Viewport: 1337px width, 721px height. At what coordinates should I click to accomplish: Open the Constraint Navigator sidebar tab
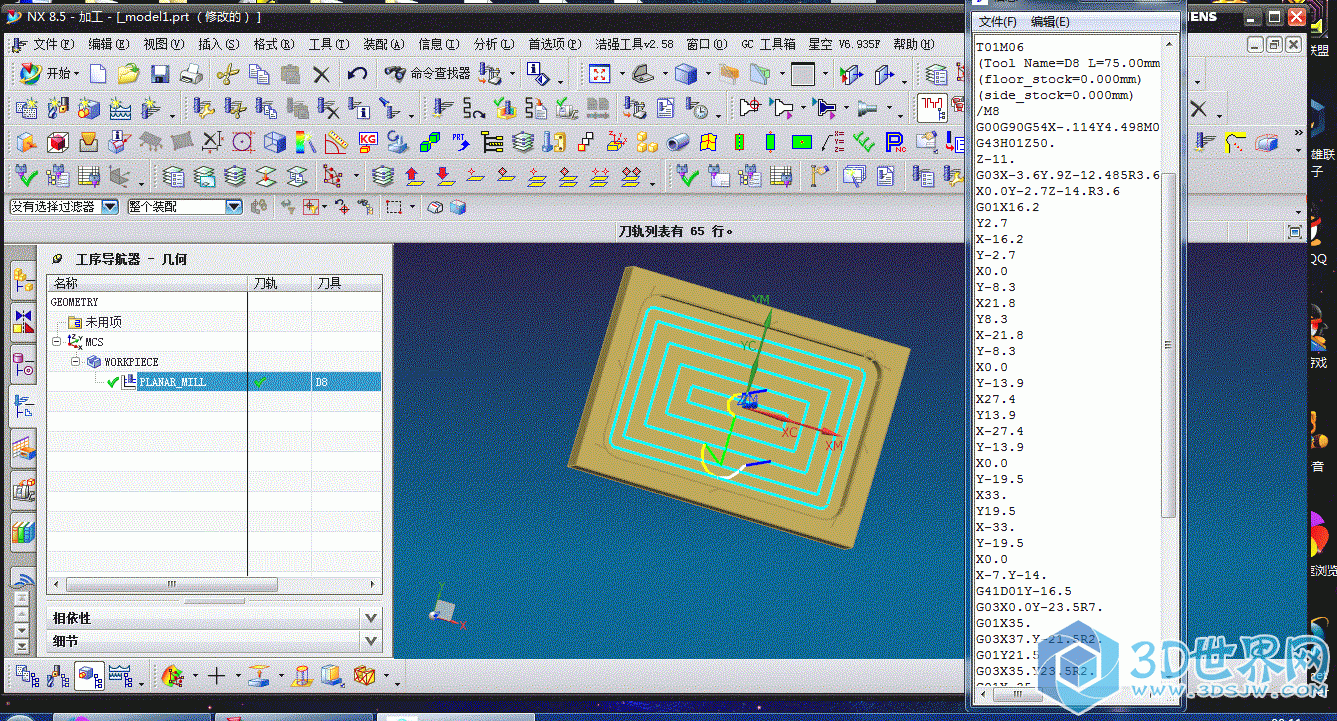pyautogui.click(x=23, y=321)
